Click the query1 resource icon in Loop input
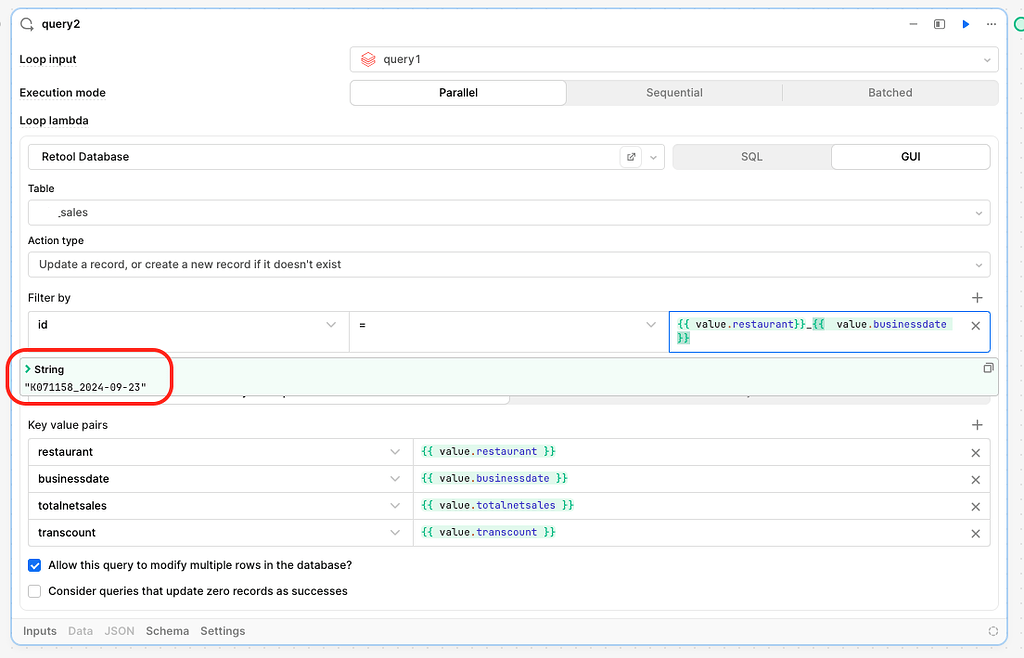Viewport: 1024px width, 658px height. (368, 59)
